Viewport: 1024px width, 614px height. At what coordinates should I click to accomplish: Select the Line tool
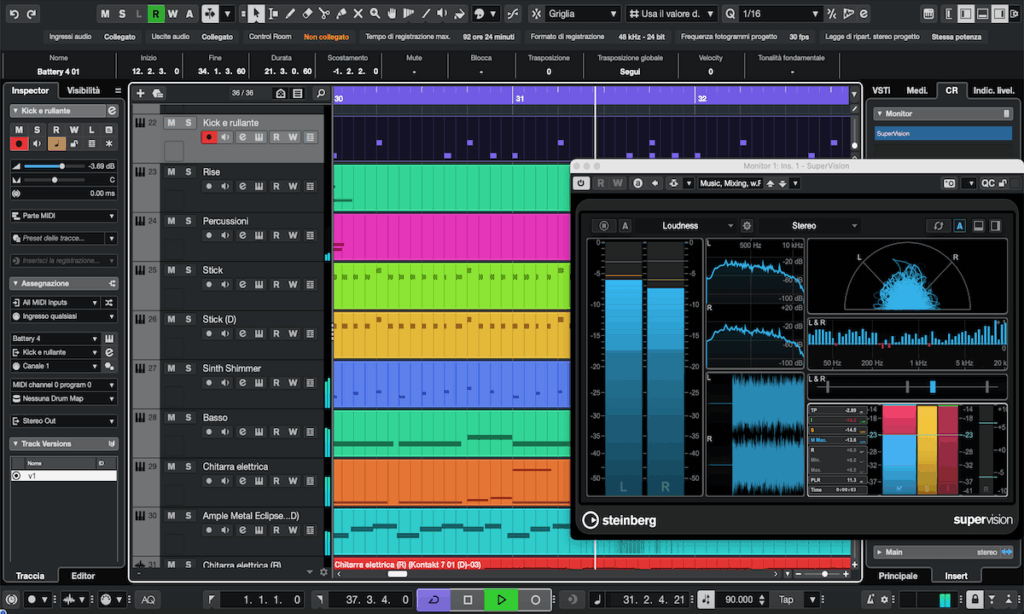tap(426, 13)
